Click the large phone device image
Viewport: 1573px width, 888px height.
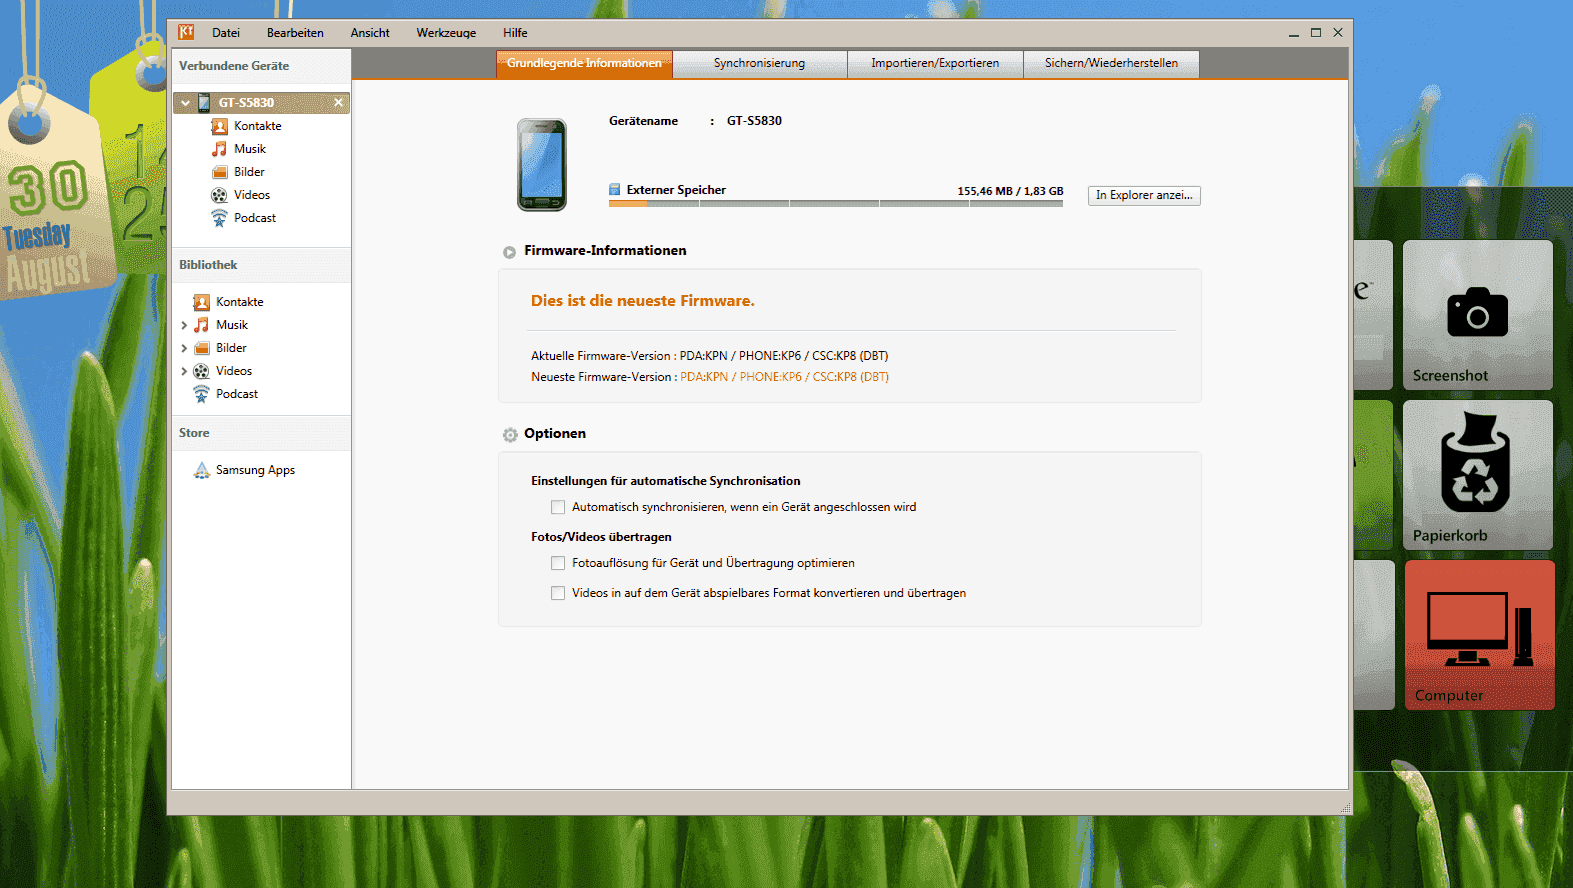(542, 165)
